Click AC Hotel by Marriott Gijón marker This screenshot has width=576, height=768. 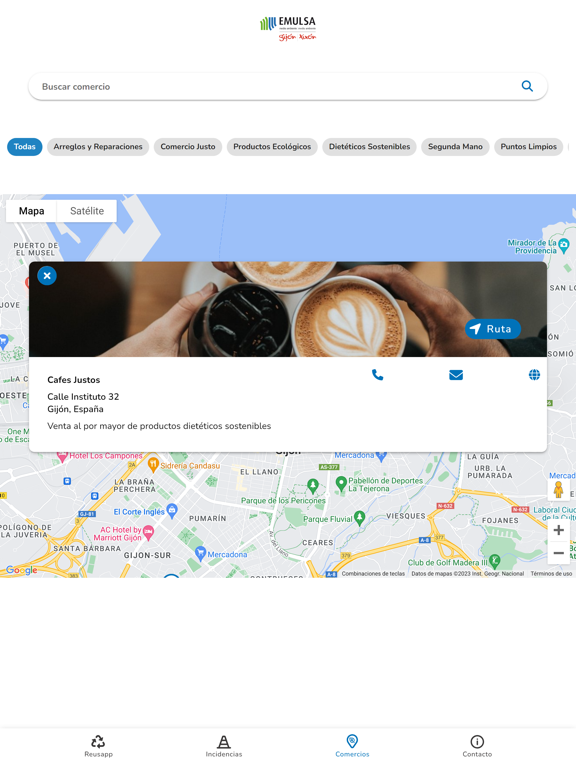[148, 532]
